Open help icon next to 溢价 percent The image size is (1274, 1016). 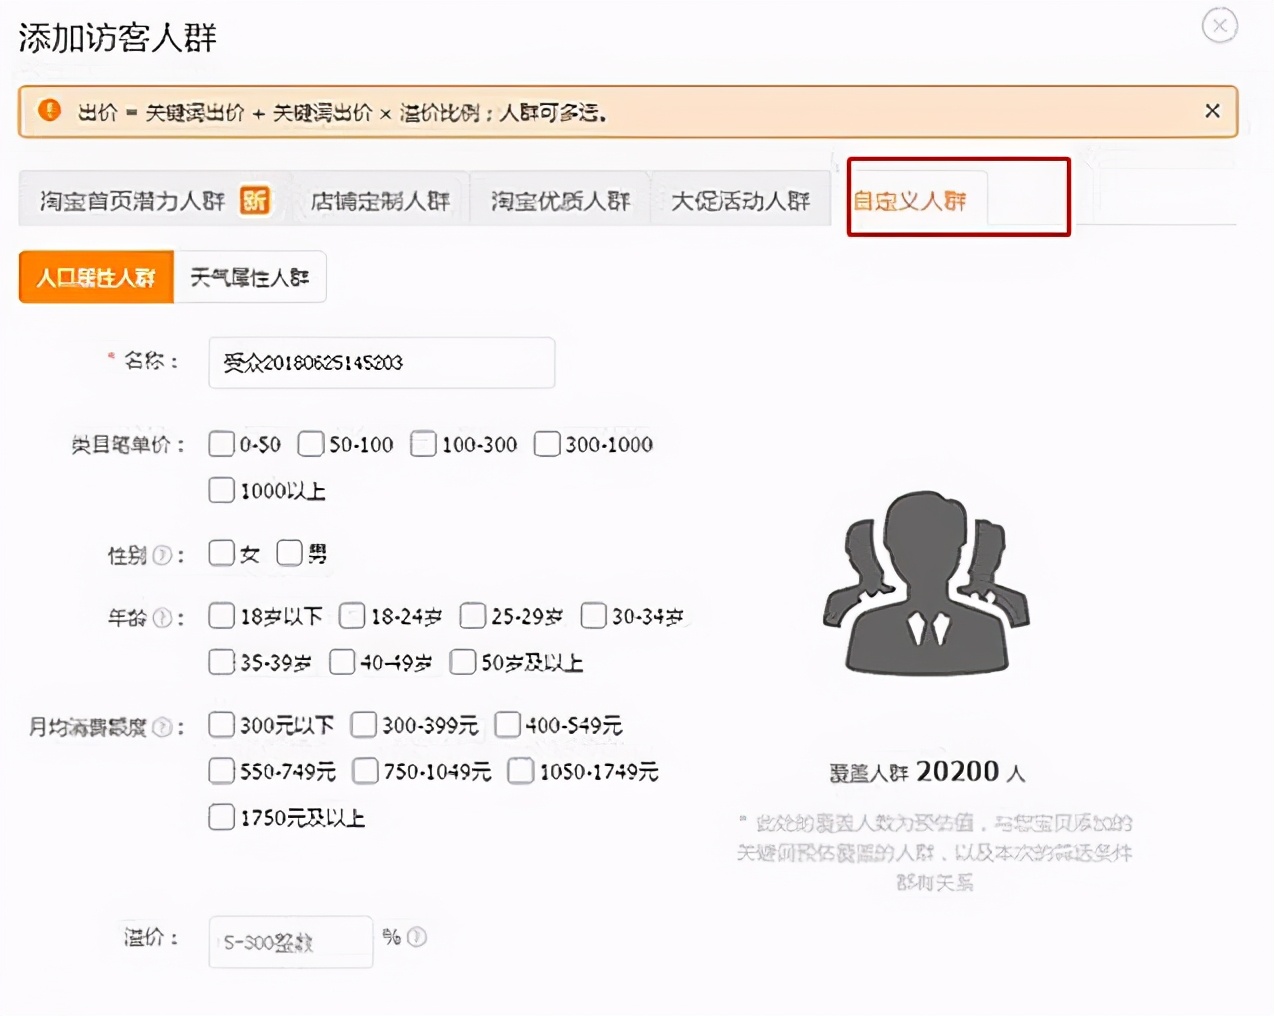(416, 937)
